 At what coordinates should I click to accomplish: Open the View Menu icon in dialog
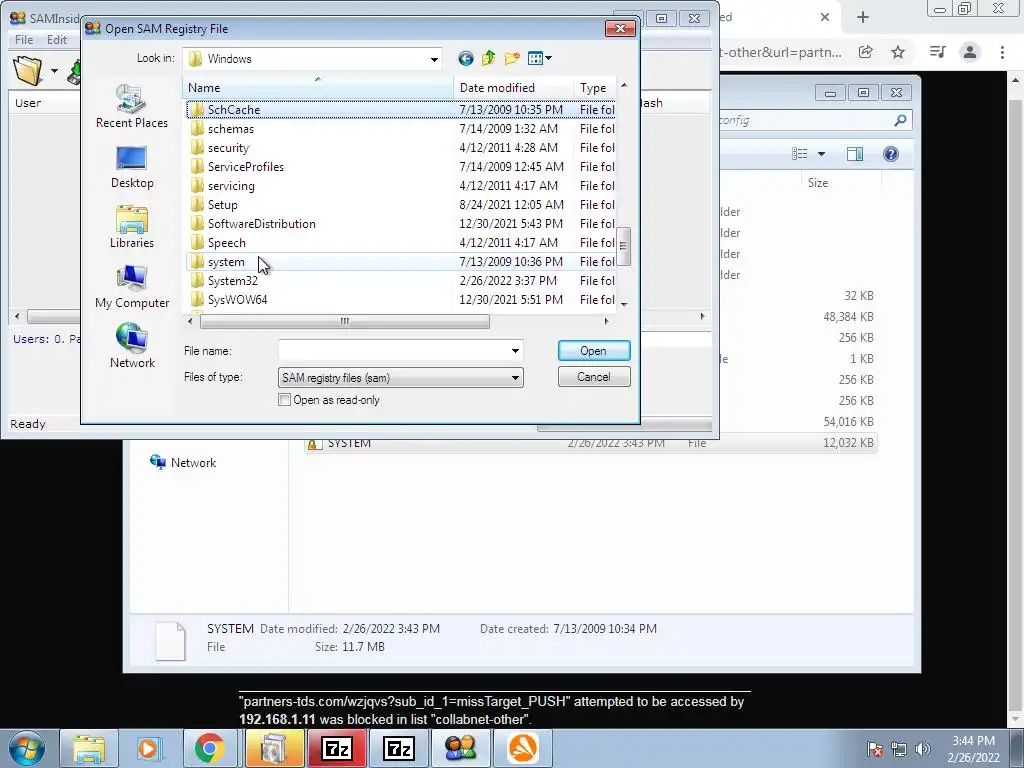(x=535, y=59)
